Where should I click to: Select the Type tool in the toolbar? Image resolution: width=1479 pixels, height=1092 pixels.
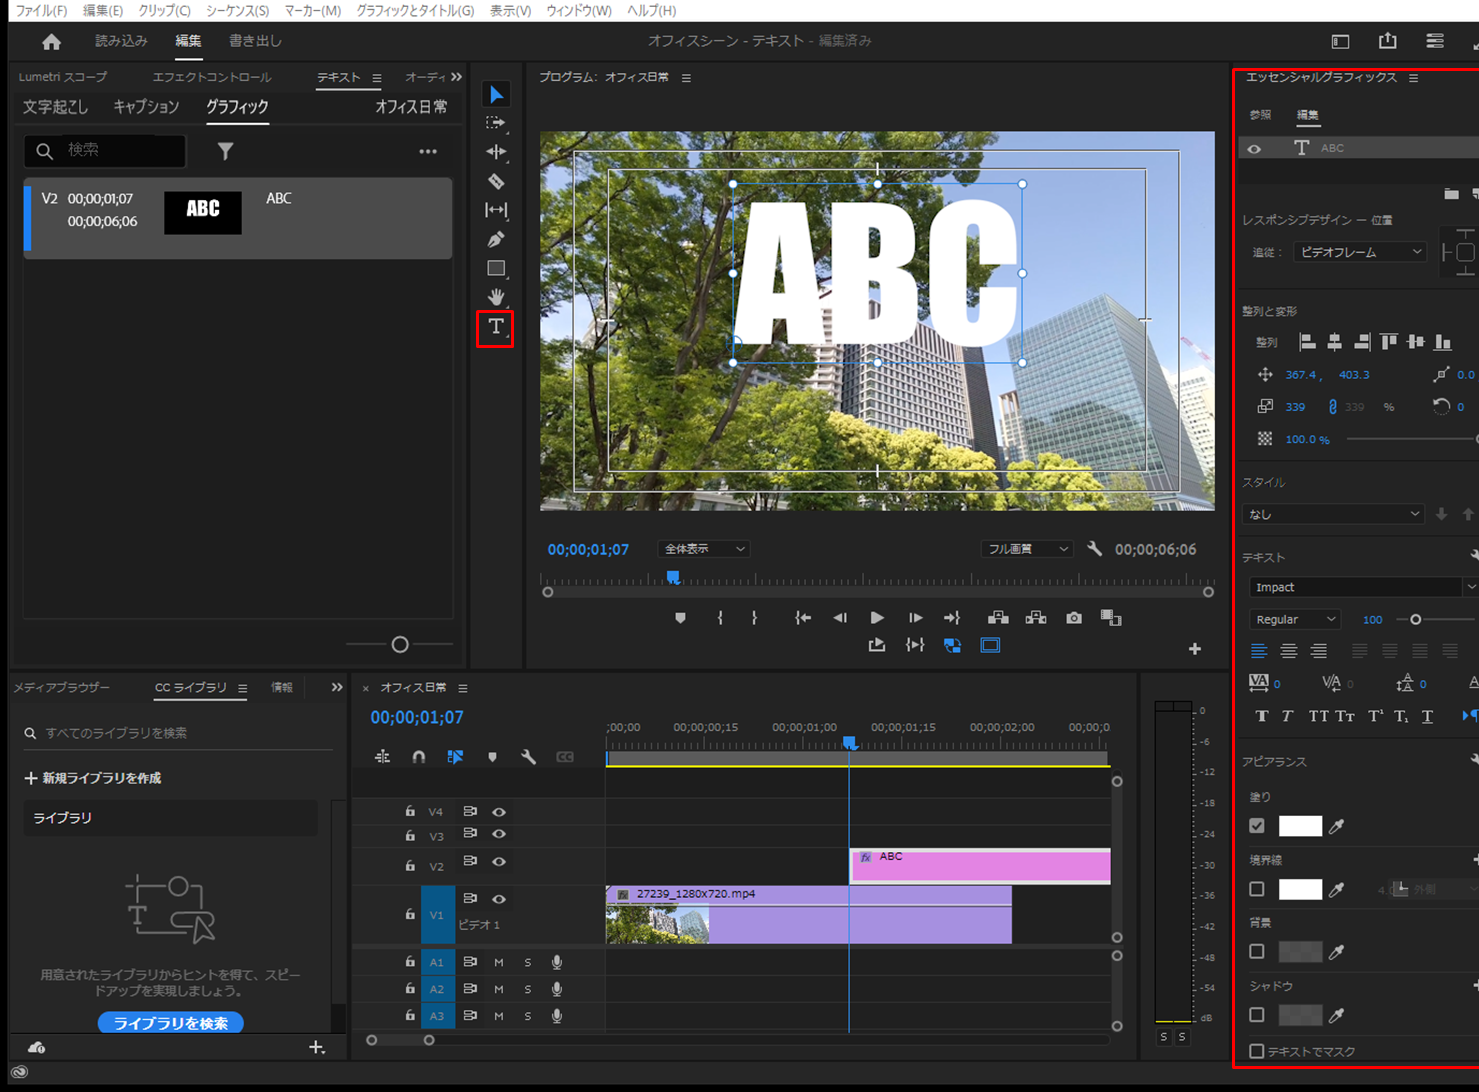click(x=495, y=327)
